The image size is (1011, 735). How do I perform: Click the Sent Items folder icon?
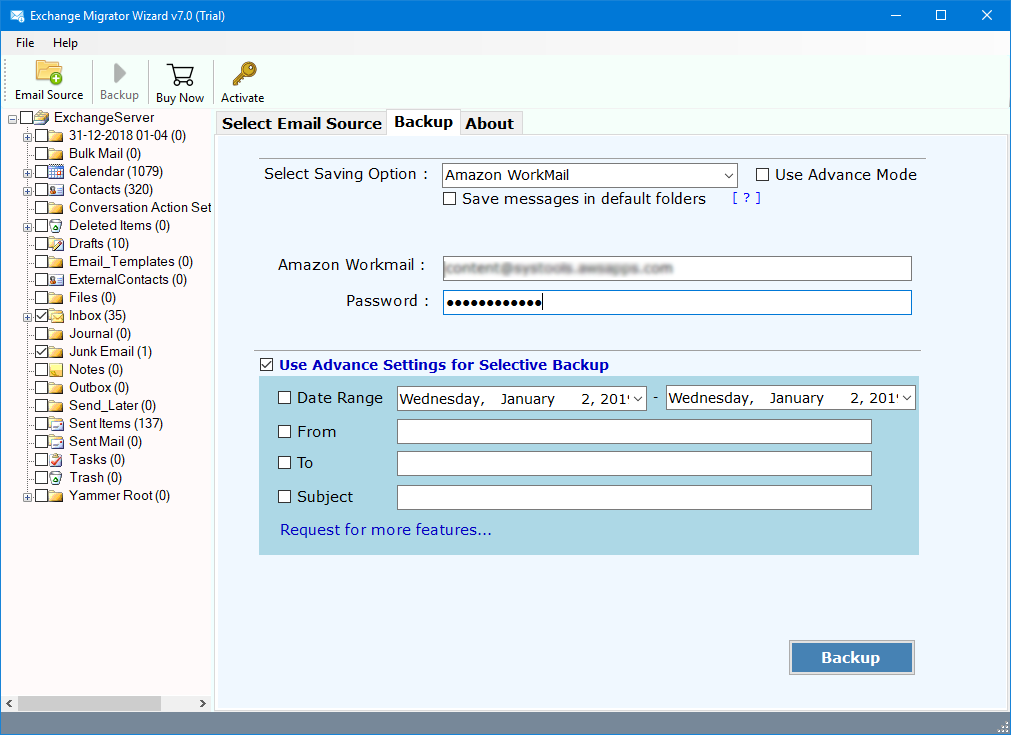[x=56, y=424]
